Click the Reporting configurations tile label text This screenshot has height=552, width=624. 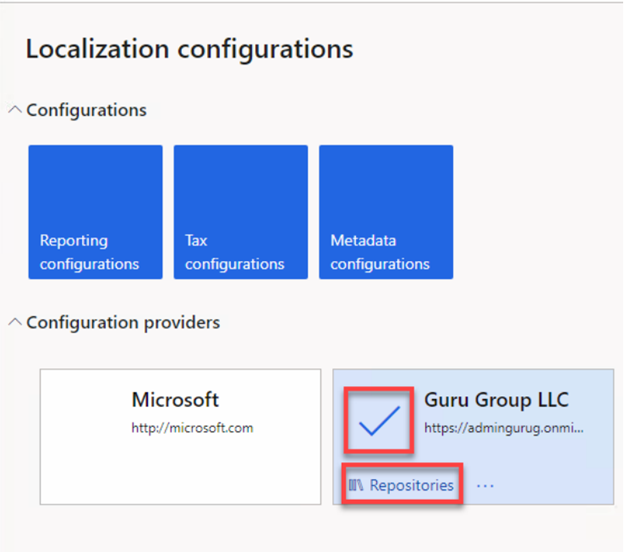point(89,253)
